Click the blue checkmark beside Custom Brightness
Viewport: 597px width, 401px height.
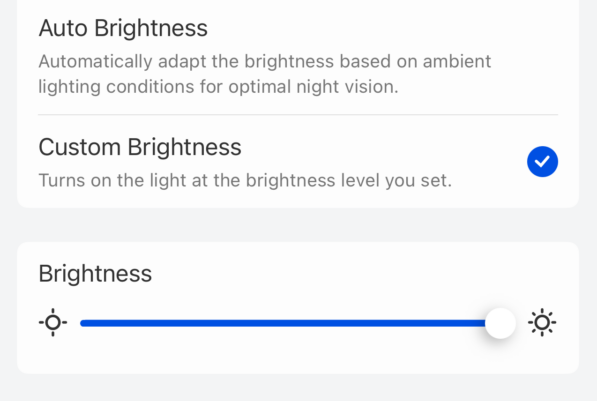click(542, 161)
